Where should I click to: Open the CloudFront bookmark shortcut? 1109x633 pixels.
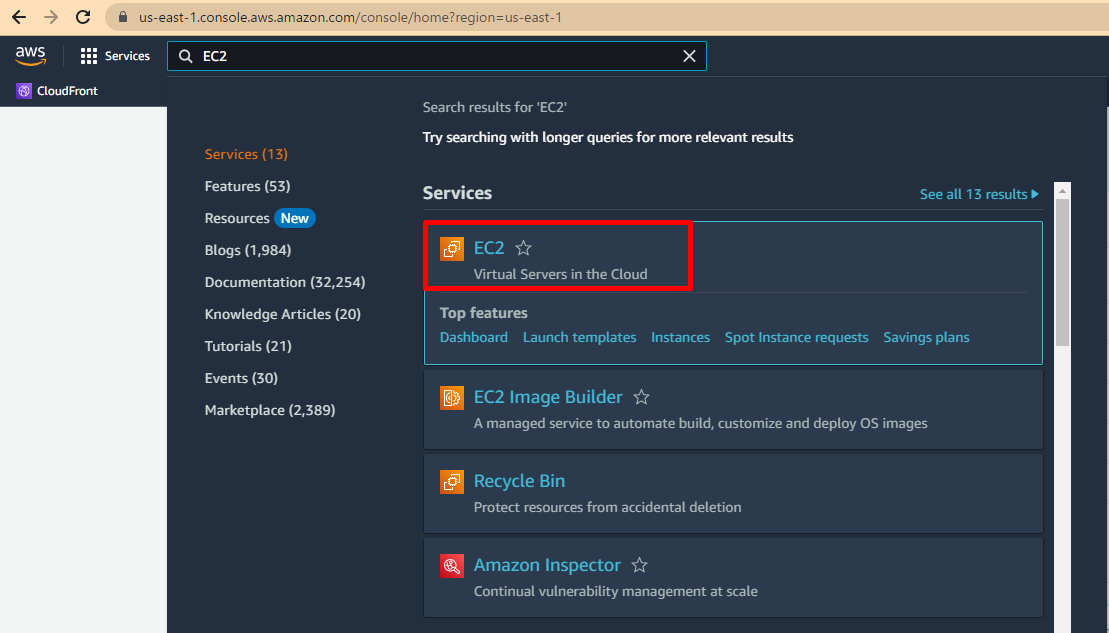[57, 91]
